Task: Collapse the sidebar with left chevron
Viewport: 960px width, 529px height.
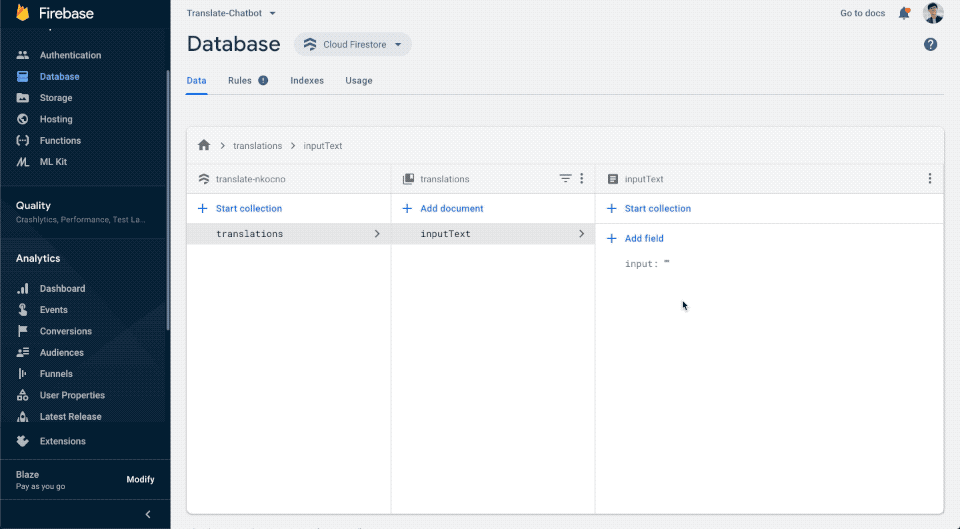Action: (148, 514)
